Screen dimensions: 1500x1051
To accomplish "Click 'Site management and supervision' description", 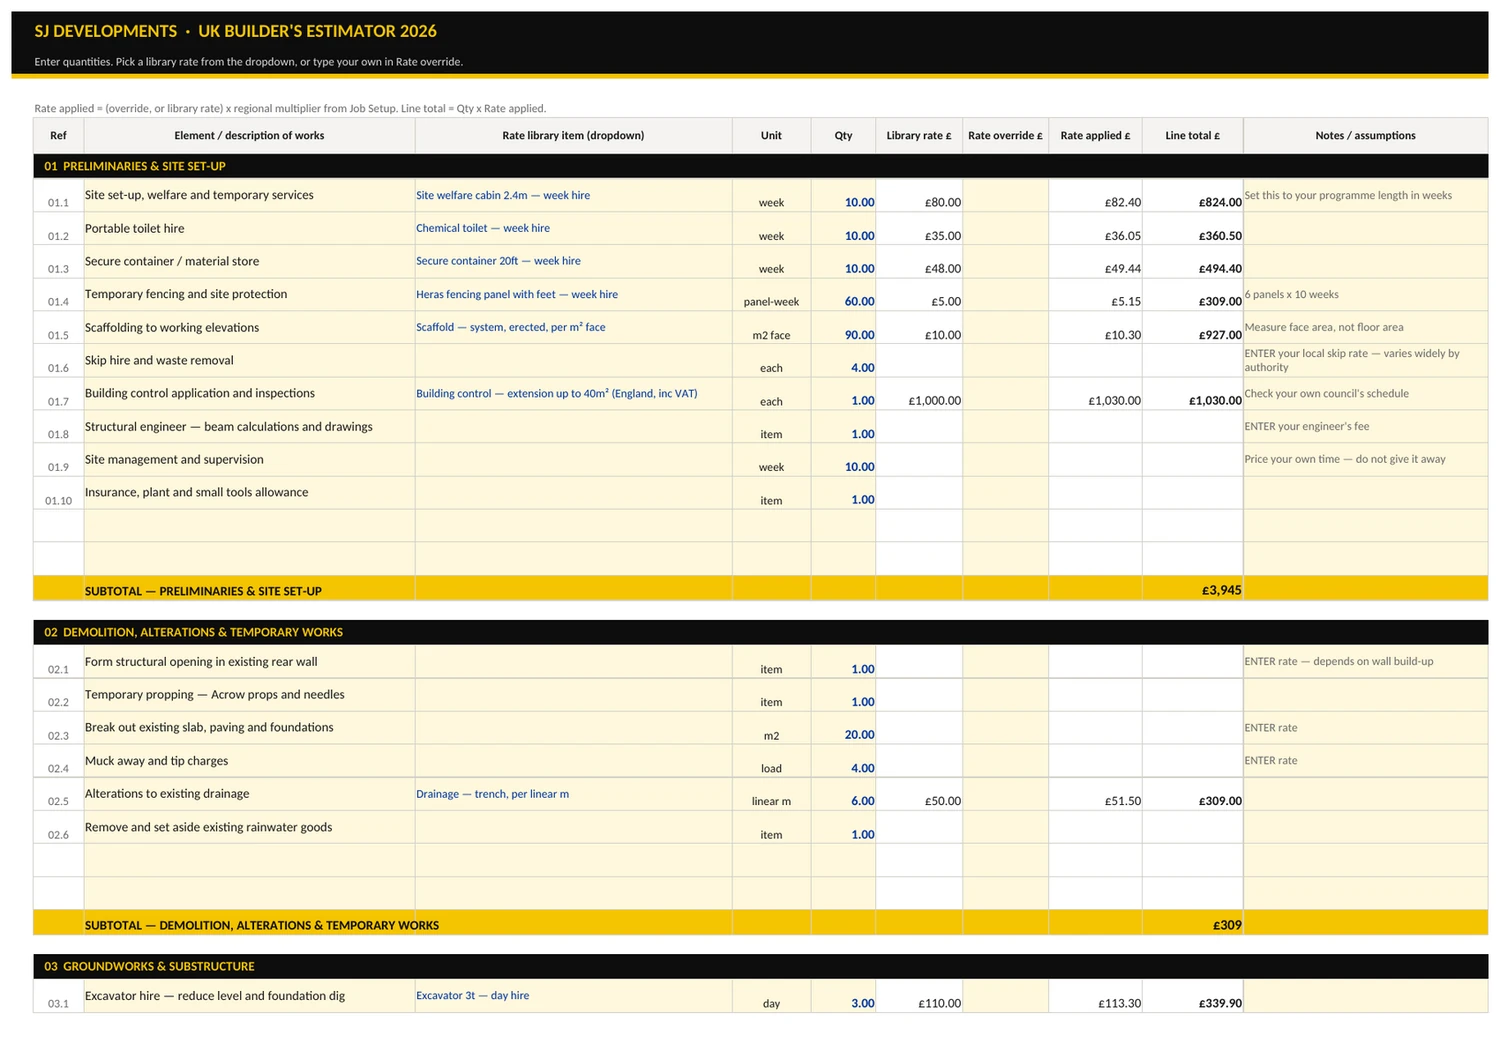I will tap(249, 460).
